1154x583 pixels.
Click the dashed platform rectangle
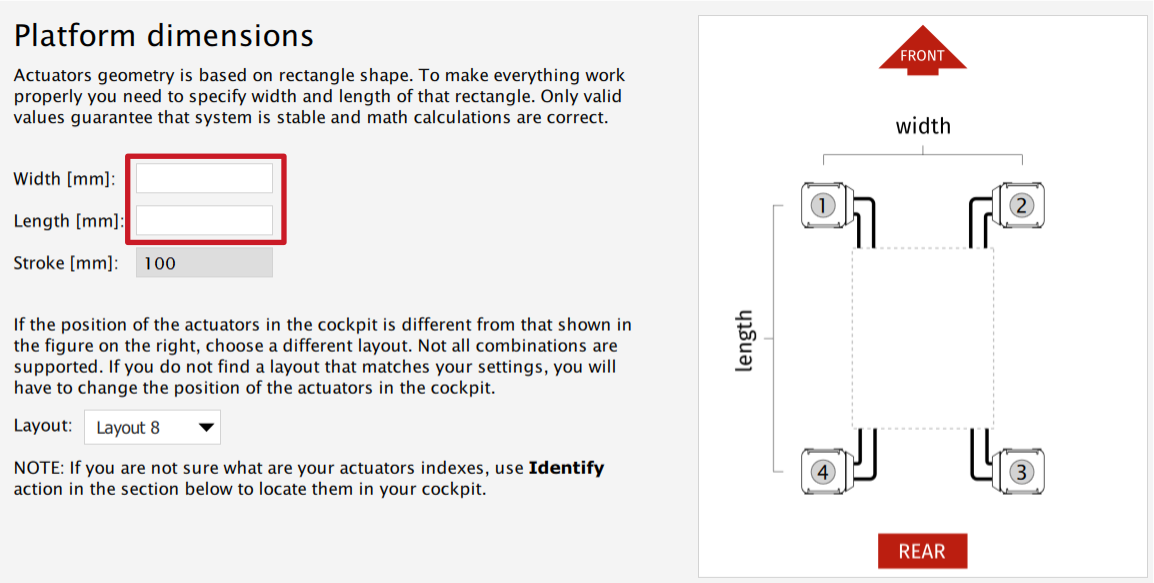pos(922,337)
